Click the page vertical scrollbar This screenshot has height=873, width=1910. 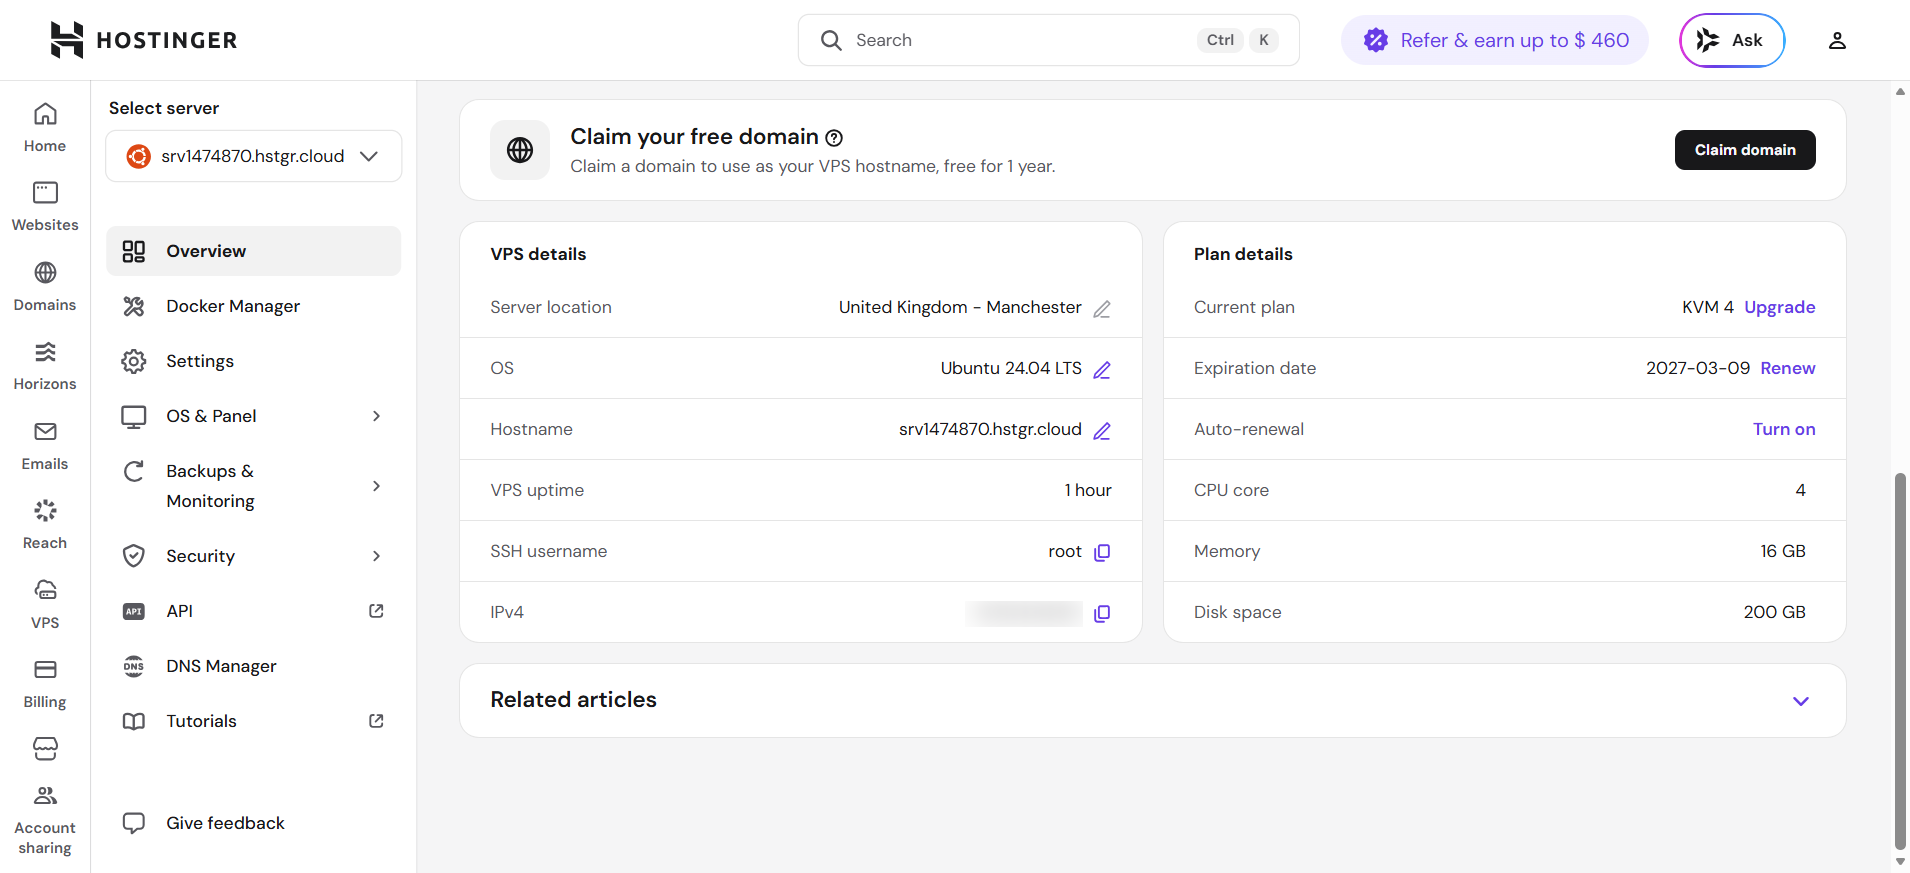pos(1900,660)
